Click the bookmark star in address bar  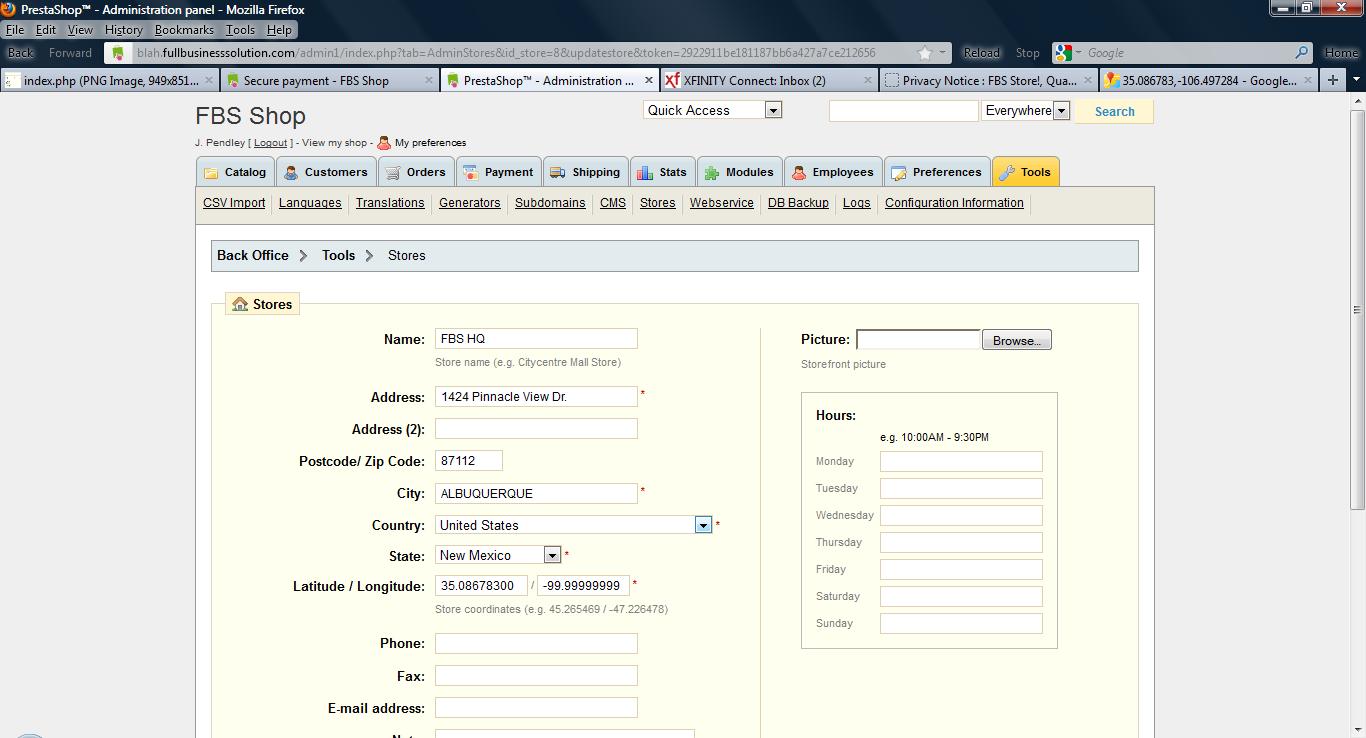[925, 53]
